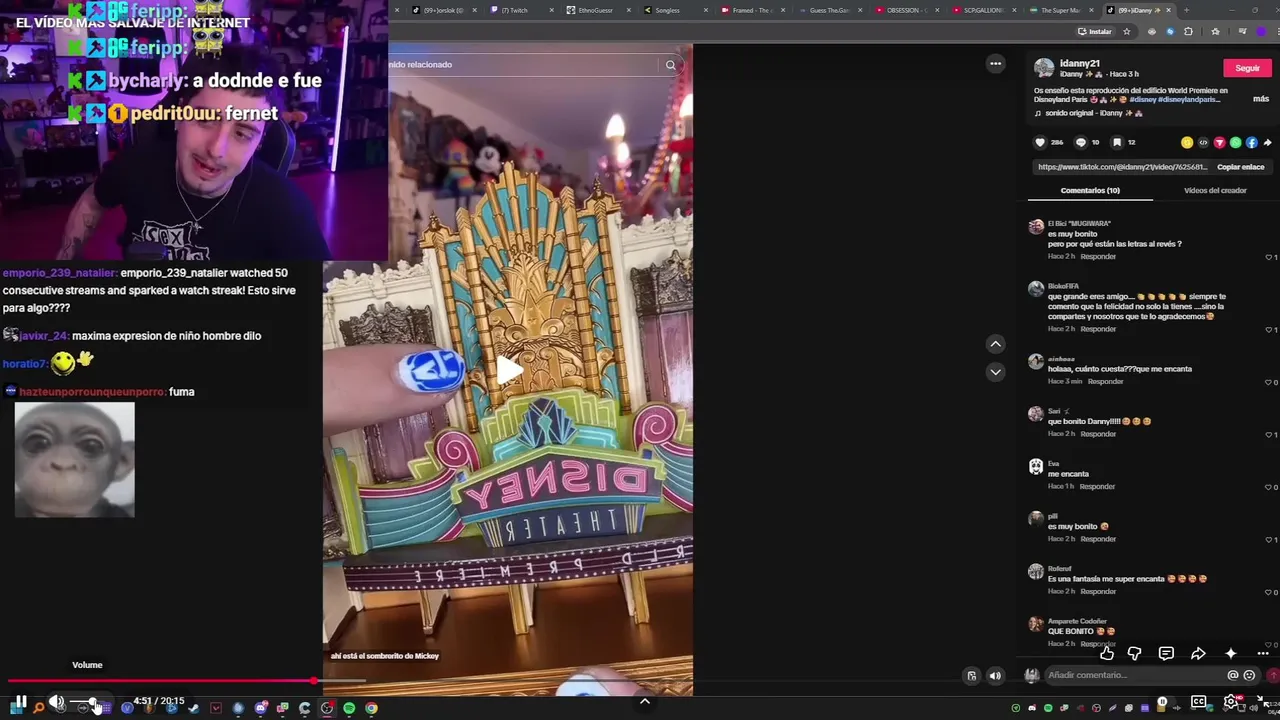Pause the YouTube video playback
This screenshot has height=720, width=1280.
pyautogui.click(x=19, y=702)
